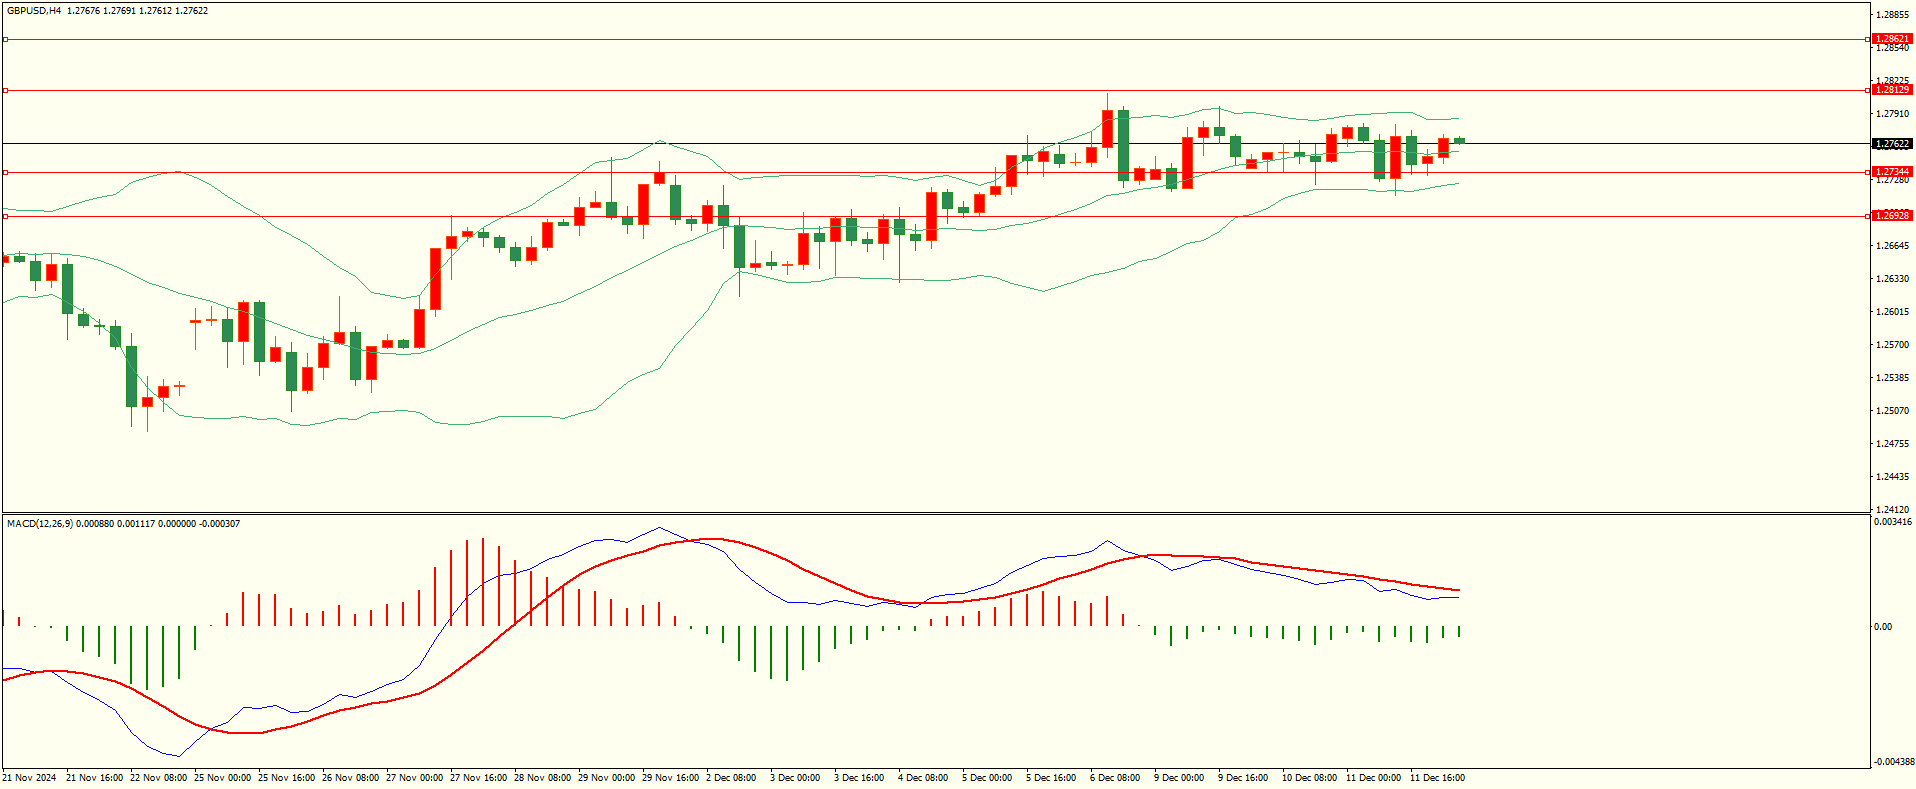Click the MACD 0.00 zero-level scale label
This screenshot has height=789, width=1916.
[1882, 627]
